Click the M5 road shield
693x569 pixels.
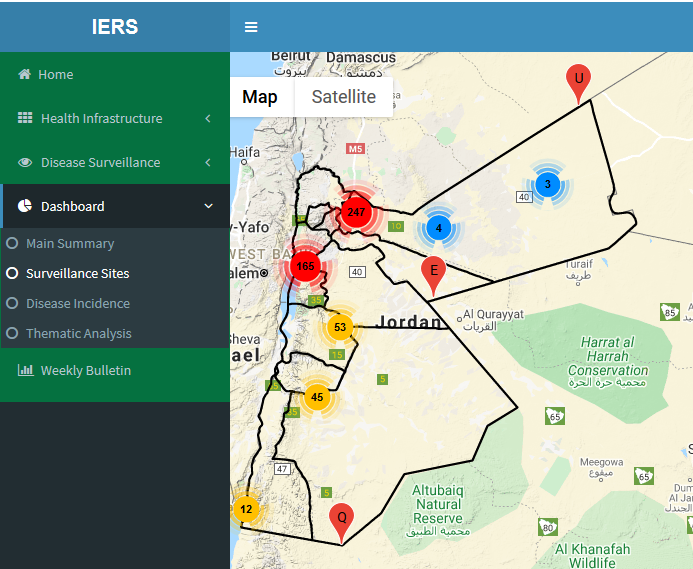pos(355,149)
